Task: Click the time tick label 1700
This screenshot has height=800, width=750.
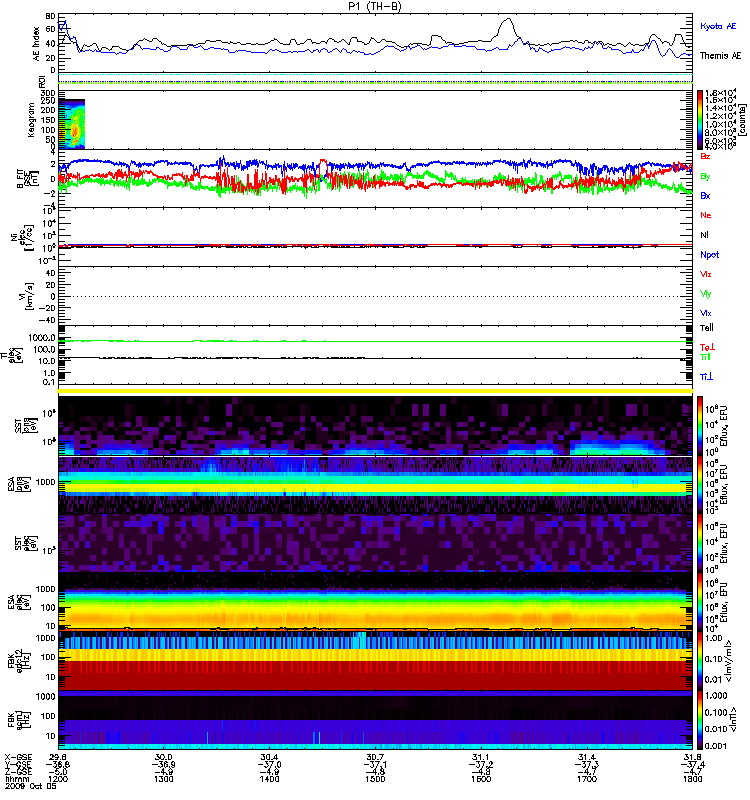Action: [587, 779]
